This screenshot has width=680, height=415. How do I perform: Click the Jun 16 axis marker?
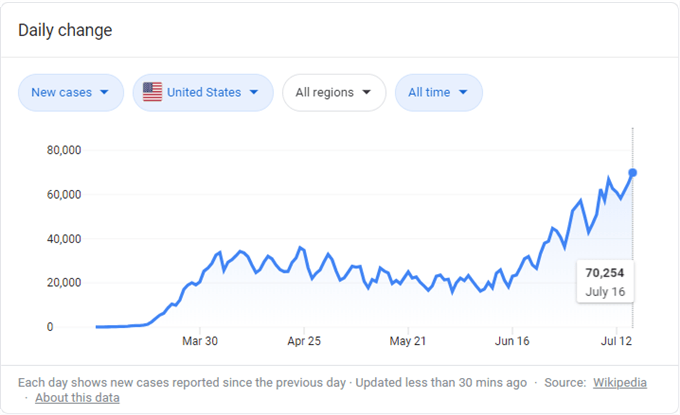512,341
